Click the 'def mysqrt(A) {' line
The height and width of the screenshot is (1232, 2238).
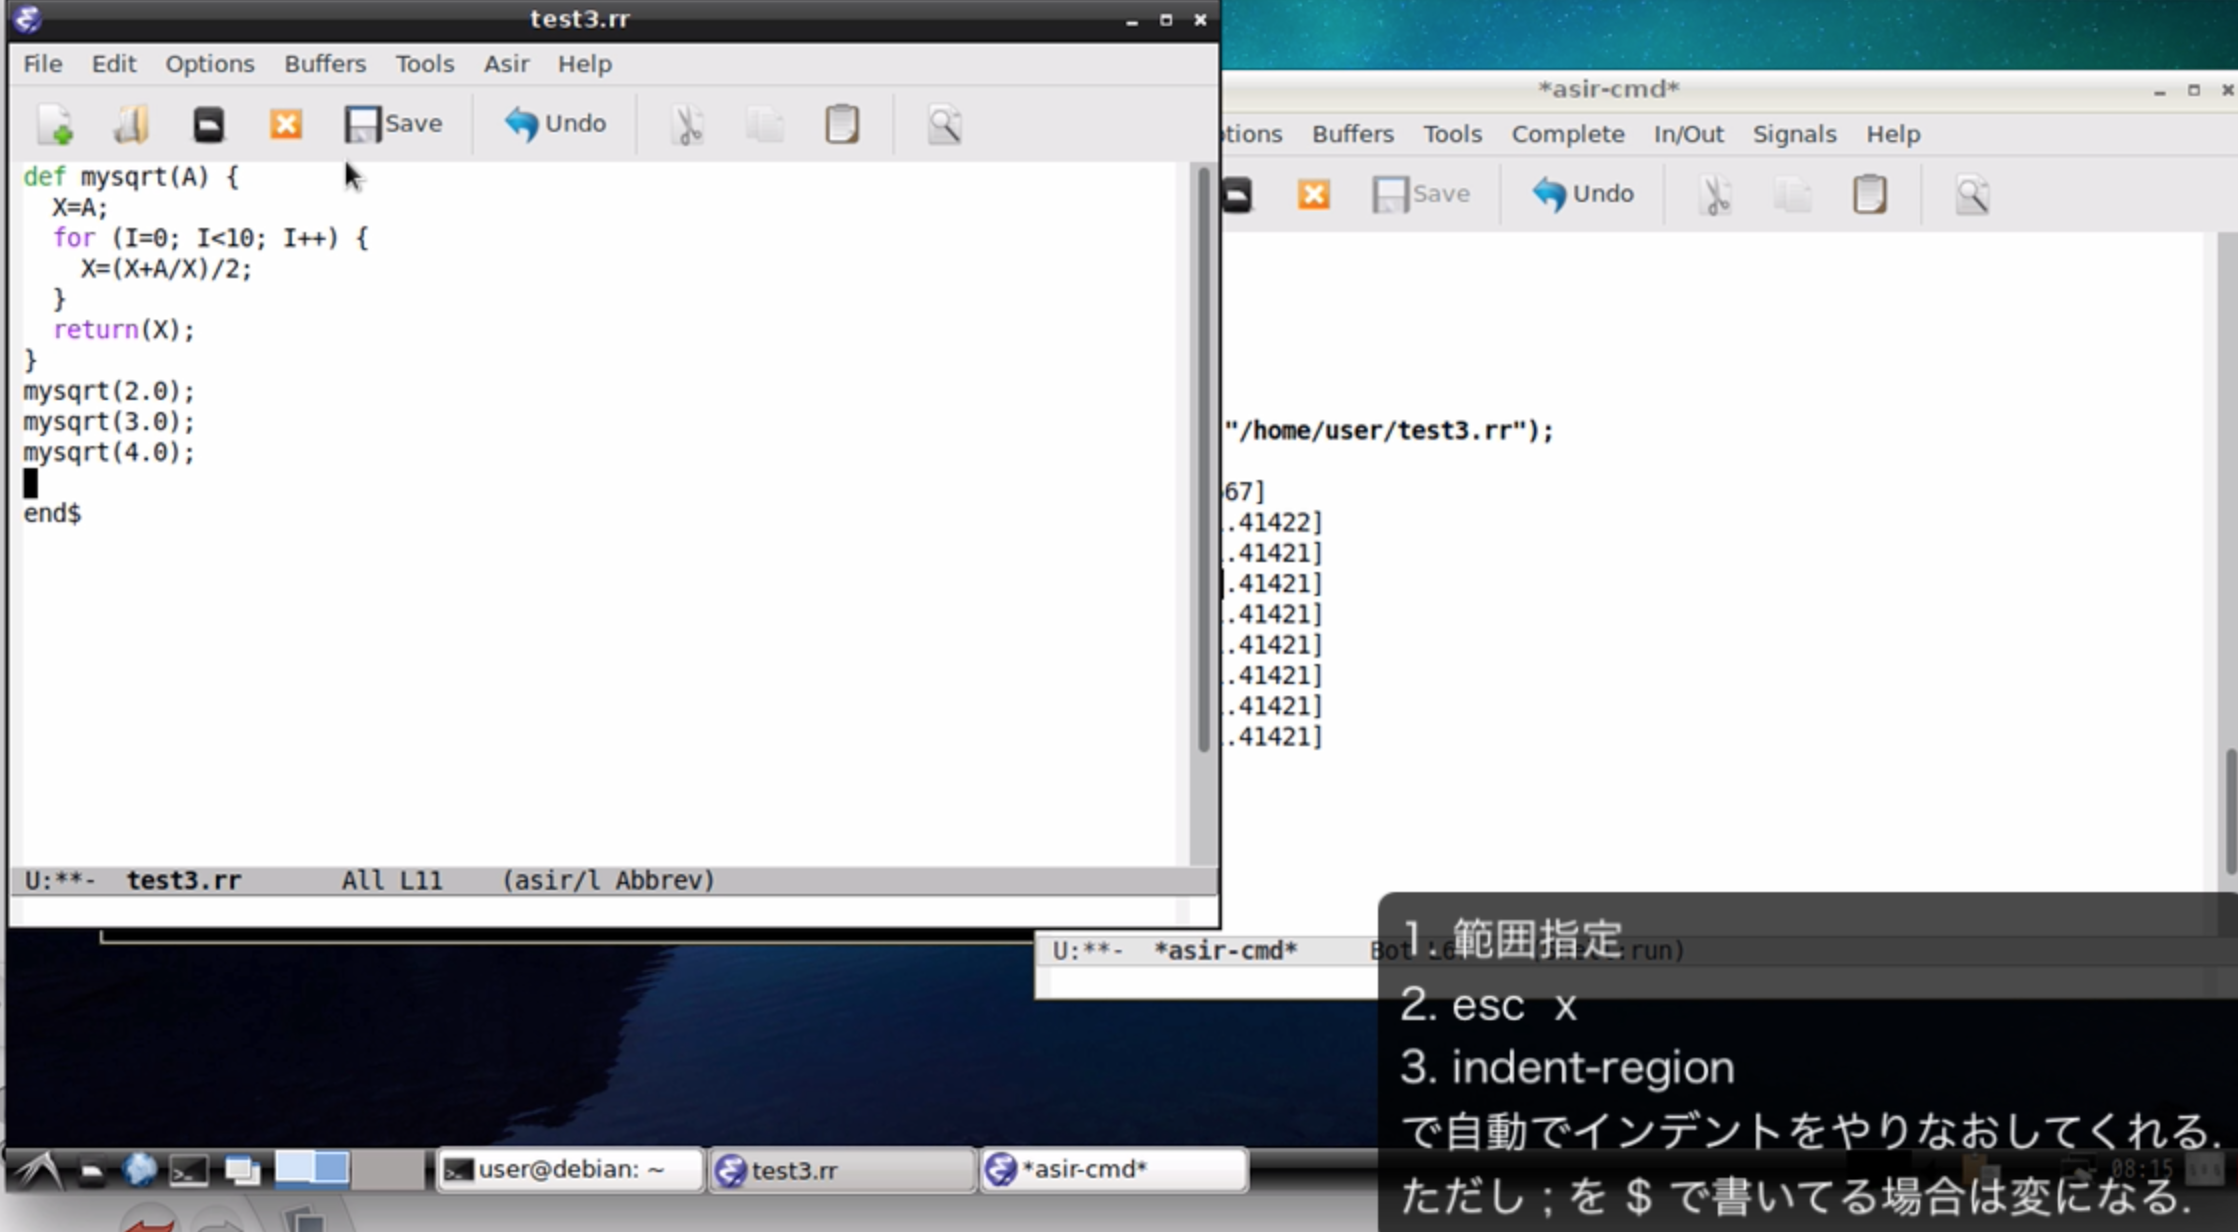(x=131, y=177)
